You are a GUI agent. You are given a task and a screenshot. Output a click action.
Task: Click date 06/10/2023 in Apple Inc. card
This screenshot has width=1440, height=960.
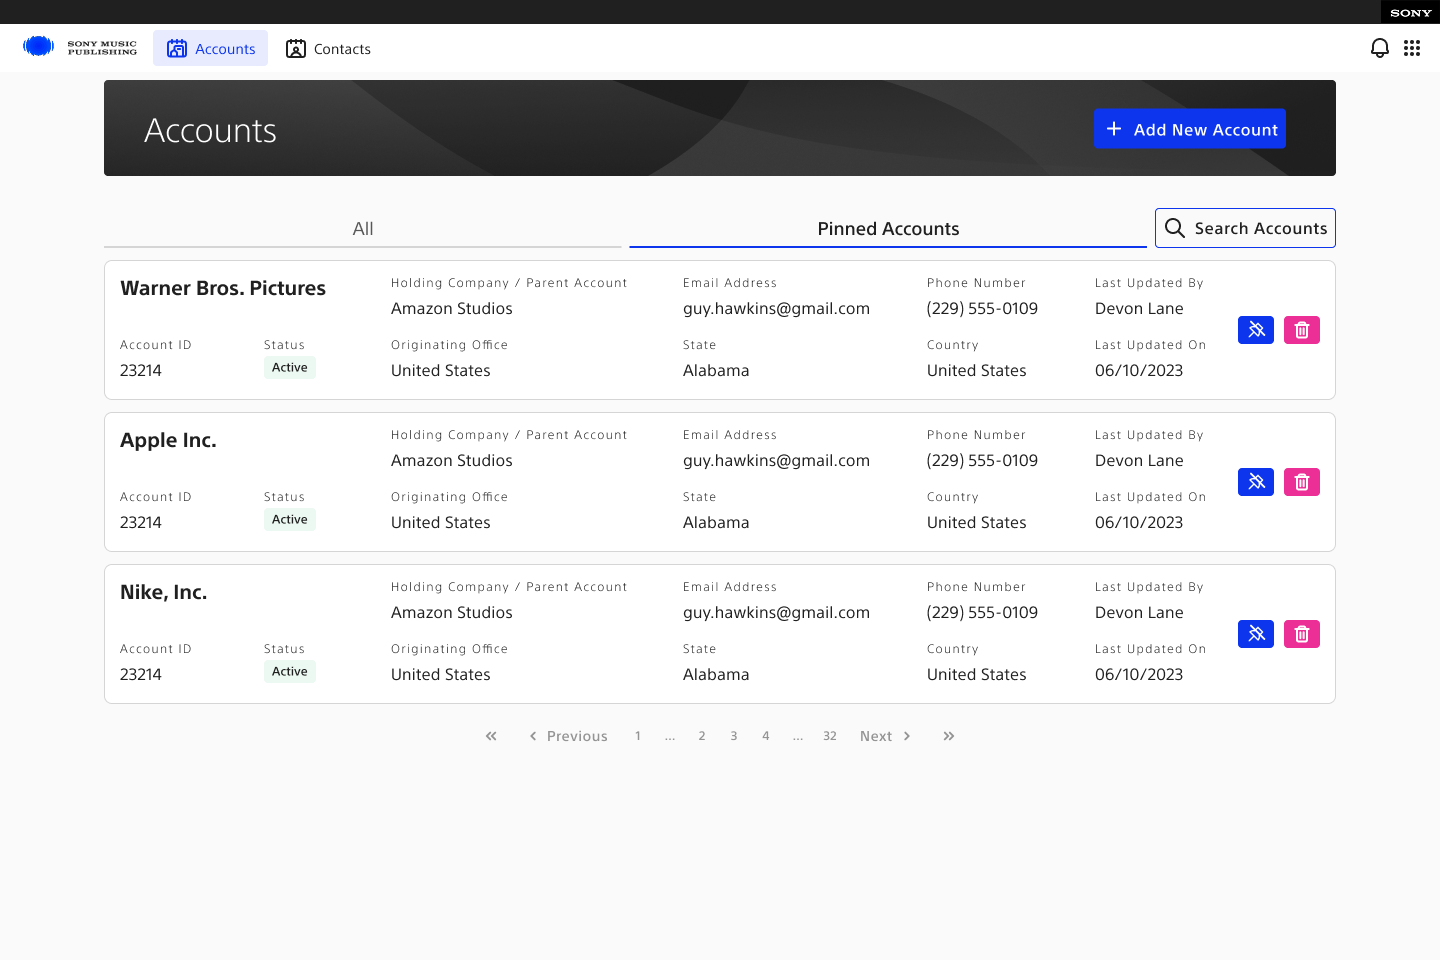(x=1139, y=523)
